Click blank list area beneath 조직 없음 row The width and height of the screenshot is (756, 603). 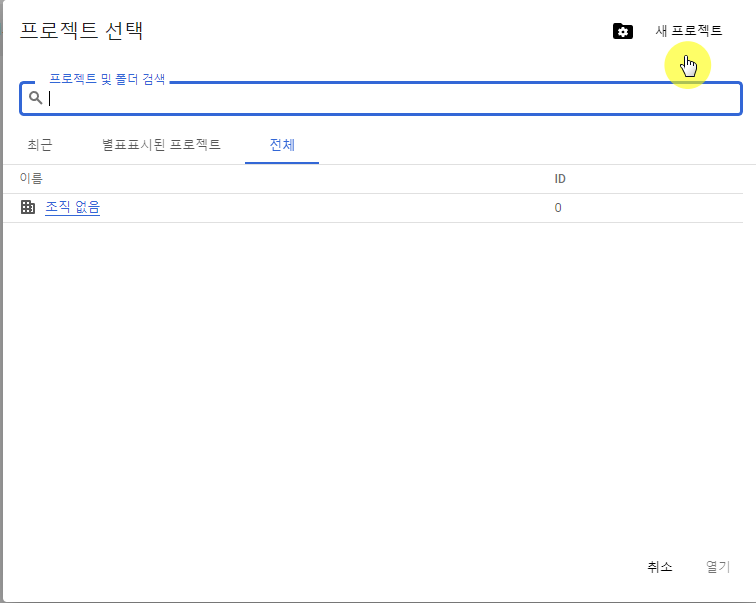pyautogui.click(x=373, y=386)
